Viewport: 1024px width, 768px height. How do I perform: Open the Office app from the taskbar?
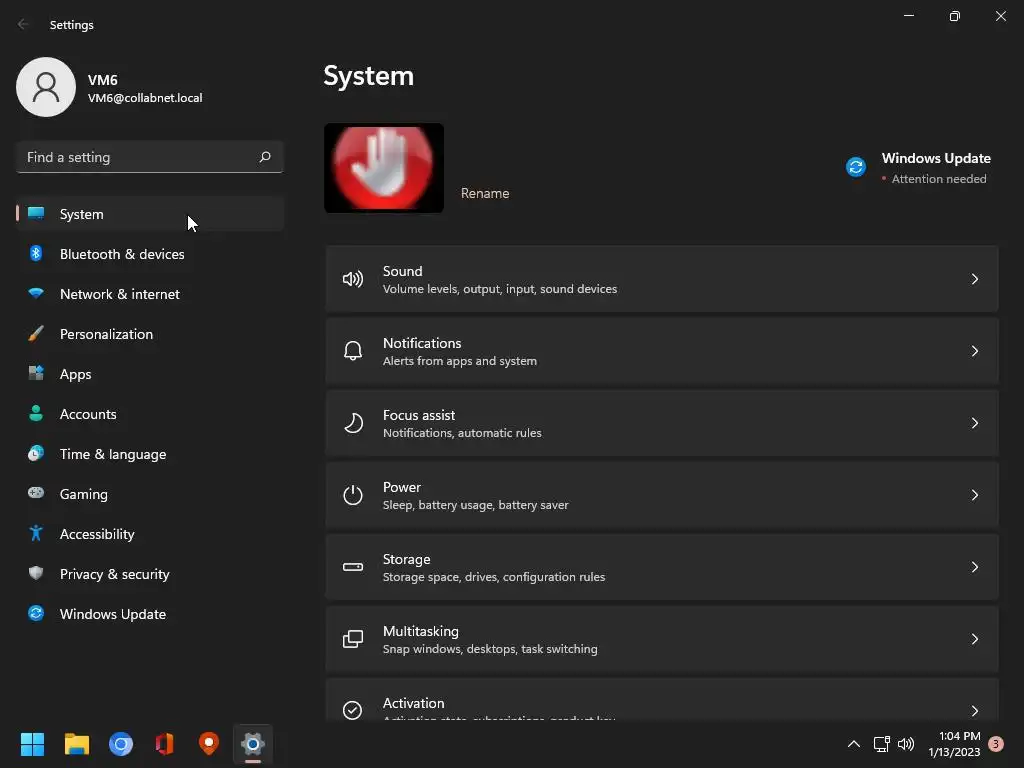coord(165,744)
